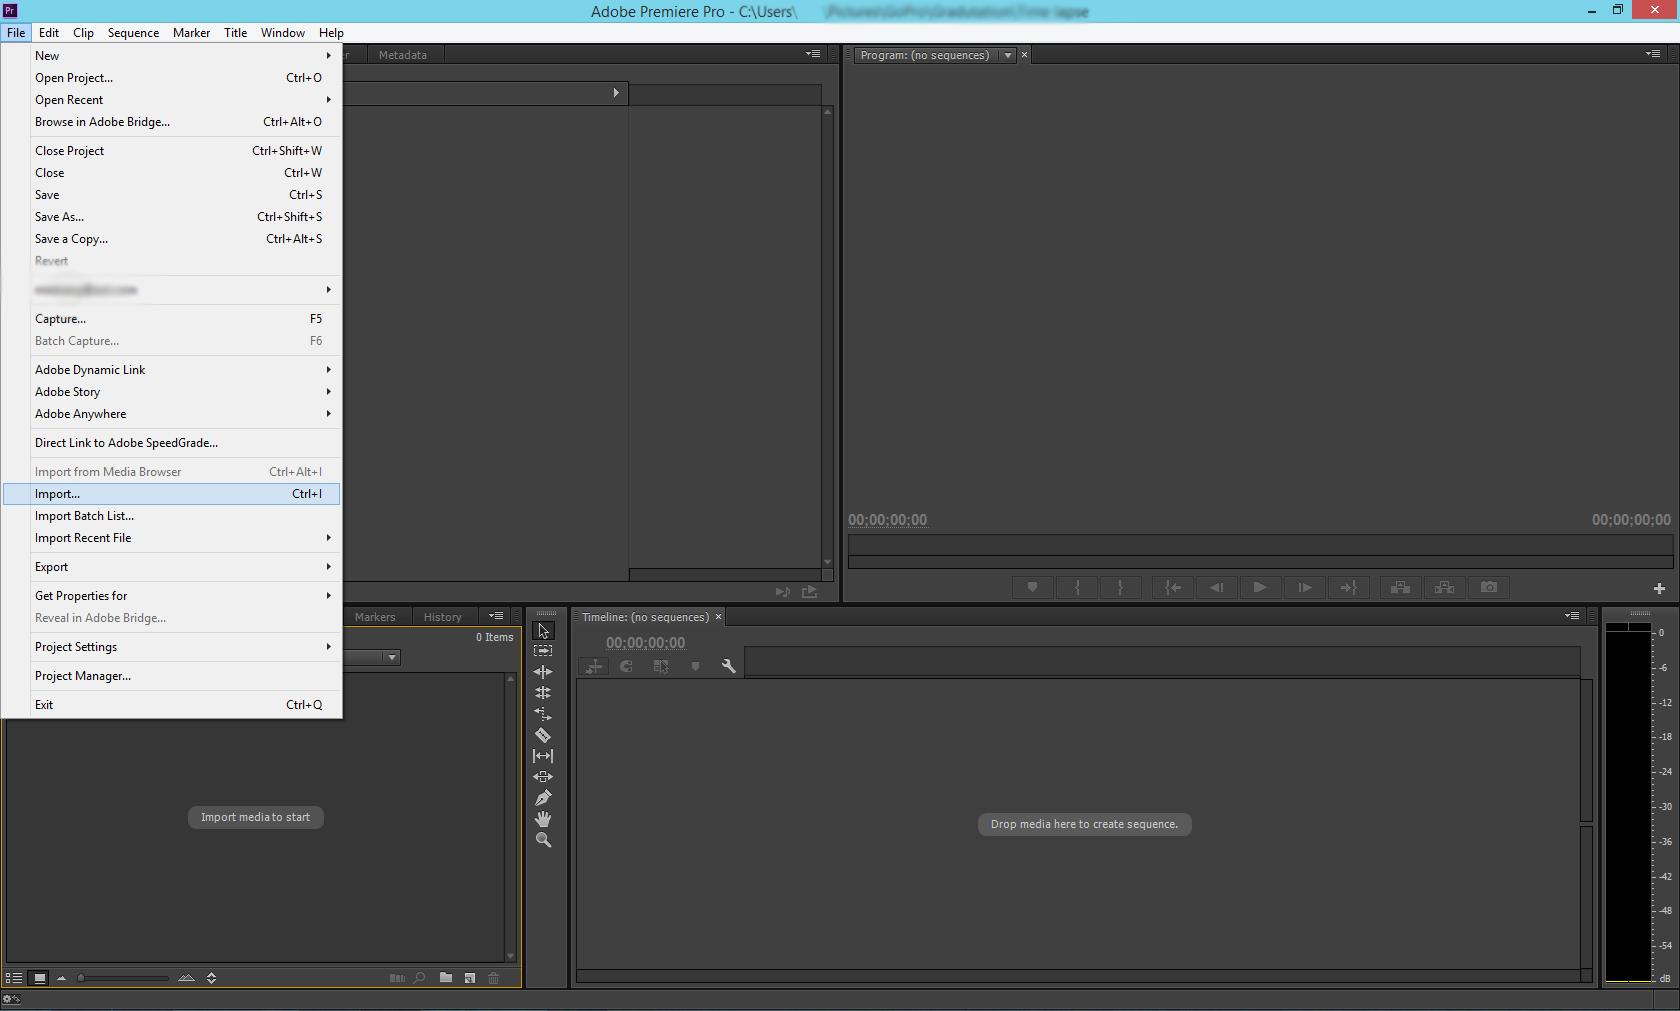This screenshot has height=1011, width=1680.
Task: Adjust thumbnail zoom slider in Project panel
Action: (123, 978)
